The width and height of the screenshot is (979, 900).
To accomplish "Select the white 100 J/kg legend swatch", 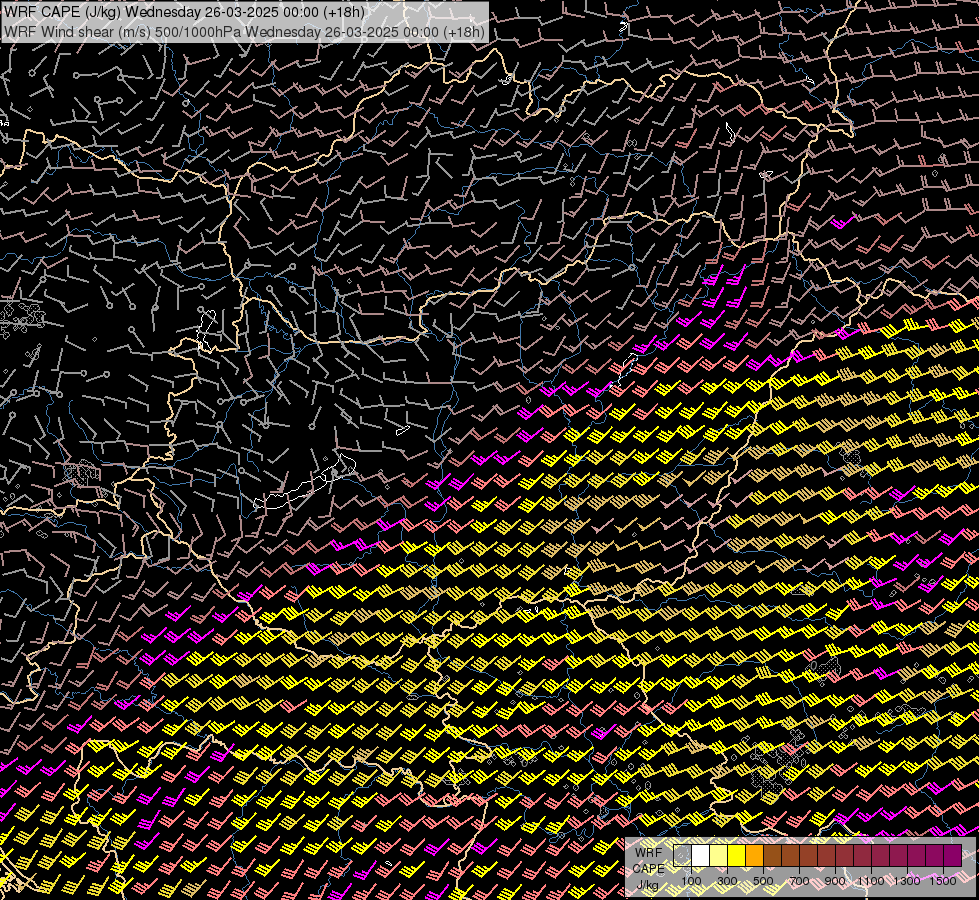I will [x=701, y=856].
